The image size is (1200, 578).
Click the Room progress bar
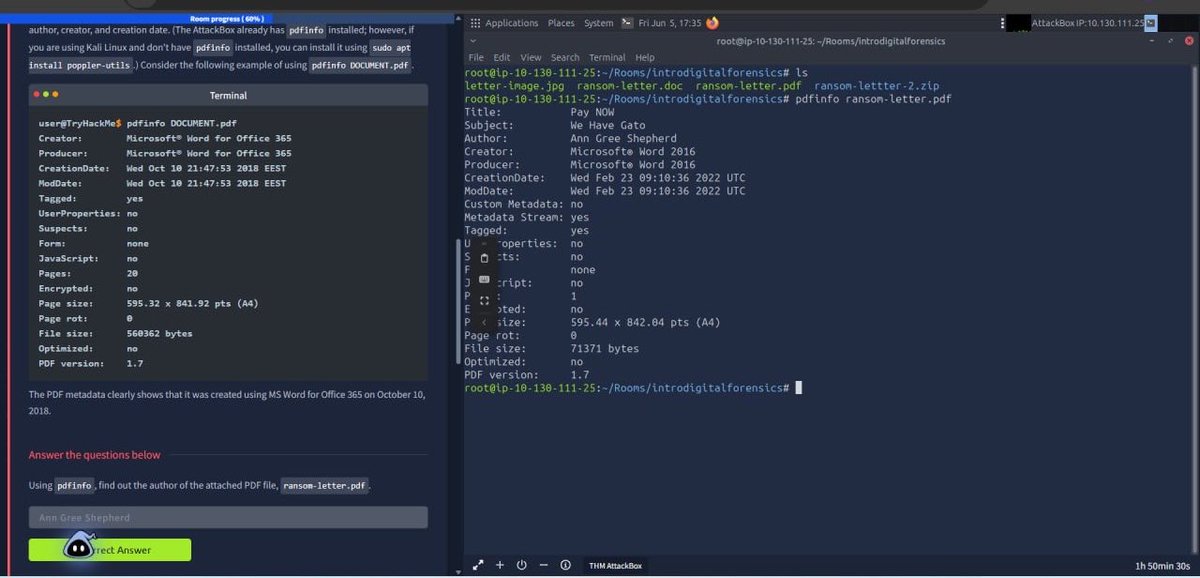(226, 19)
